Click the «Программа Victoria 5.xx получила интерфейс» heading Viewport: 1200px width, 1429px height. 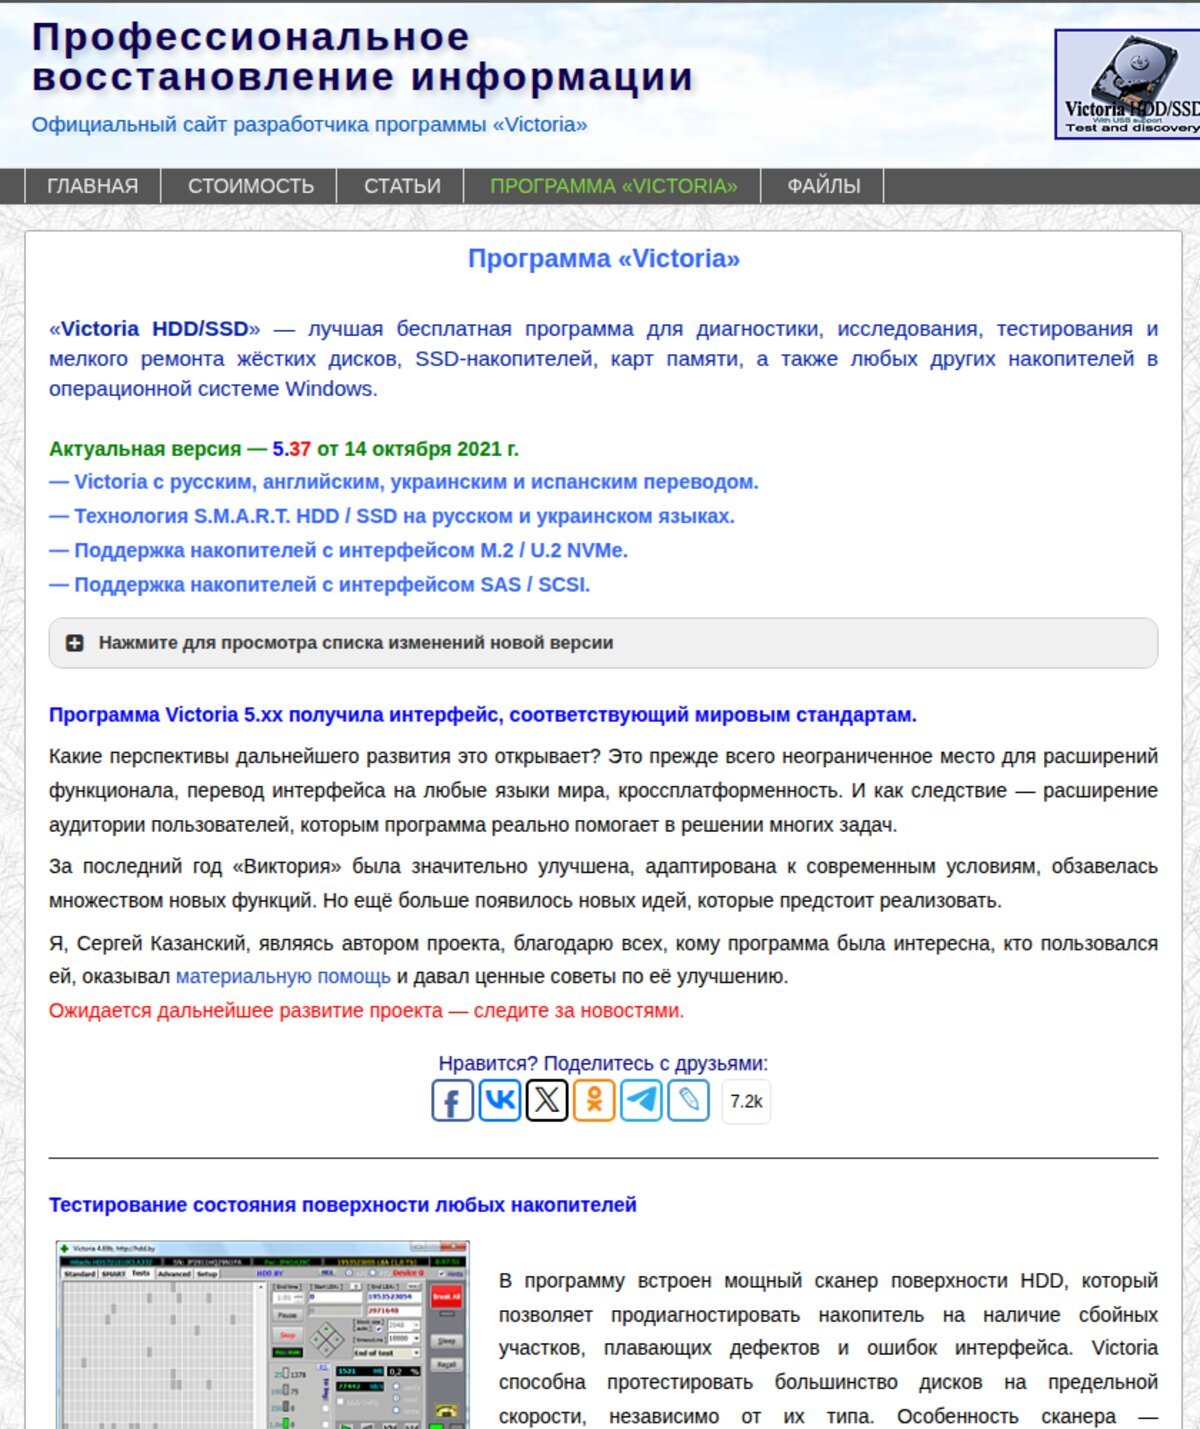tap(483, 715)
